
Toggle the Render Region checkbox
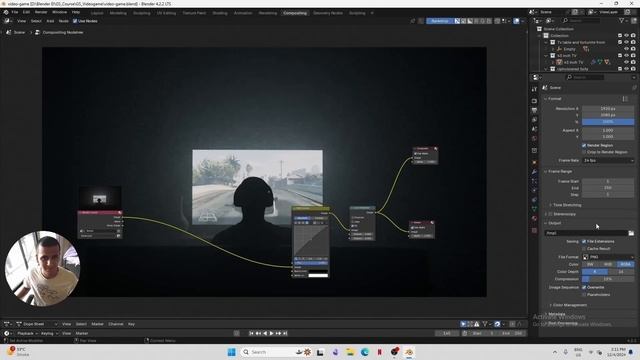584,145
